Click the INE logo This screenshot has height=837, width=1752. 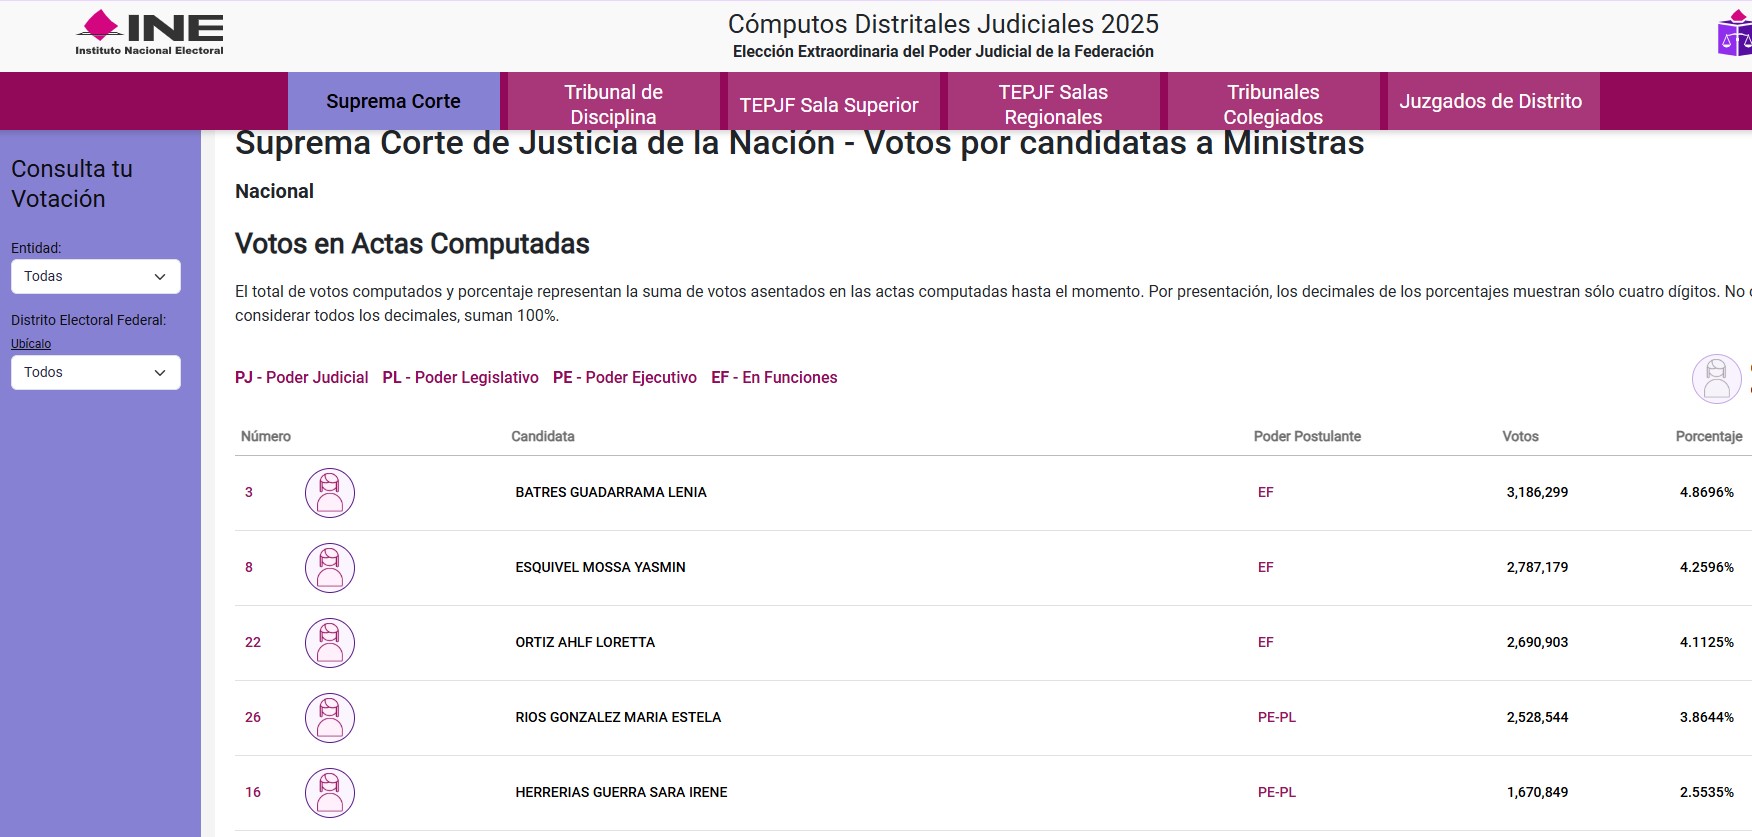point(150,33)
